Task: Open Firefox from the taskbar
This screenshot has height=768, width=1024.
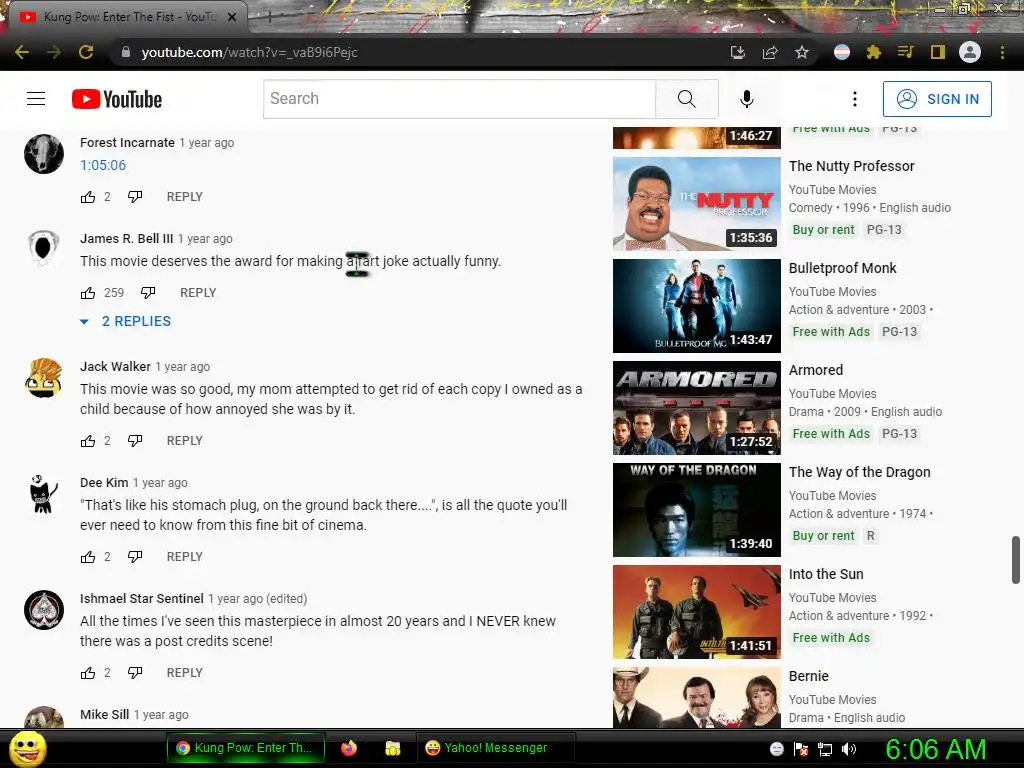Action: pos(349,748)
